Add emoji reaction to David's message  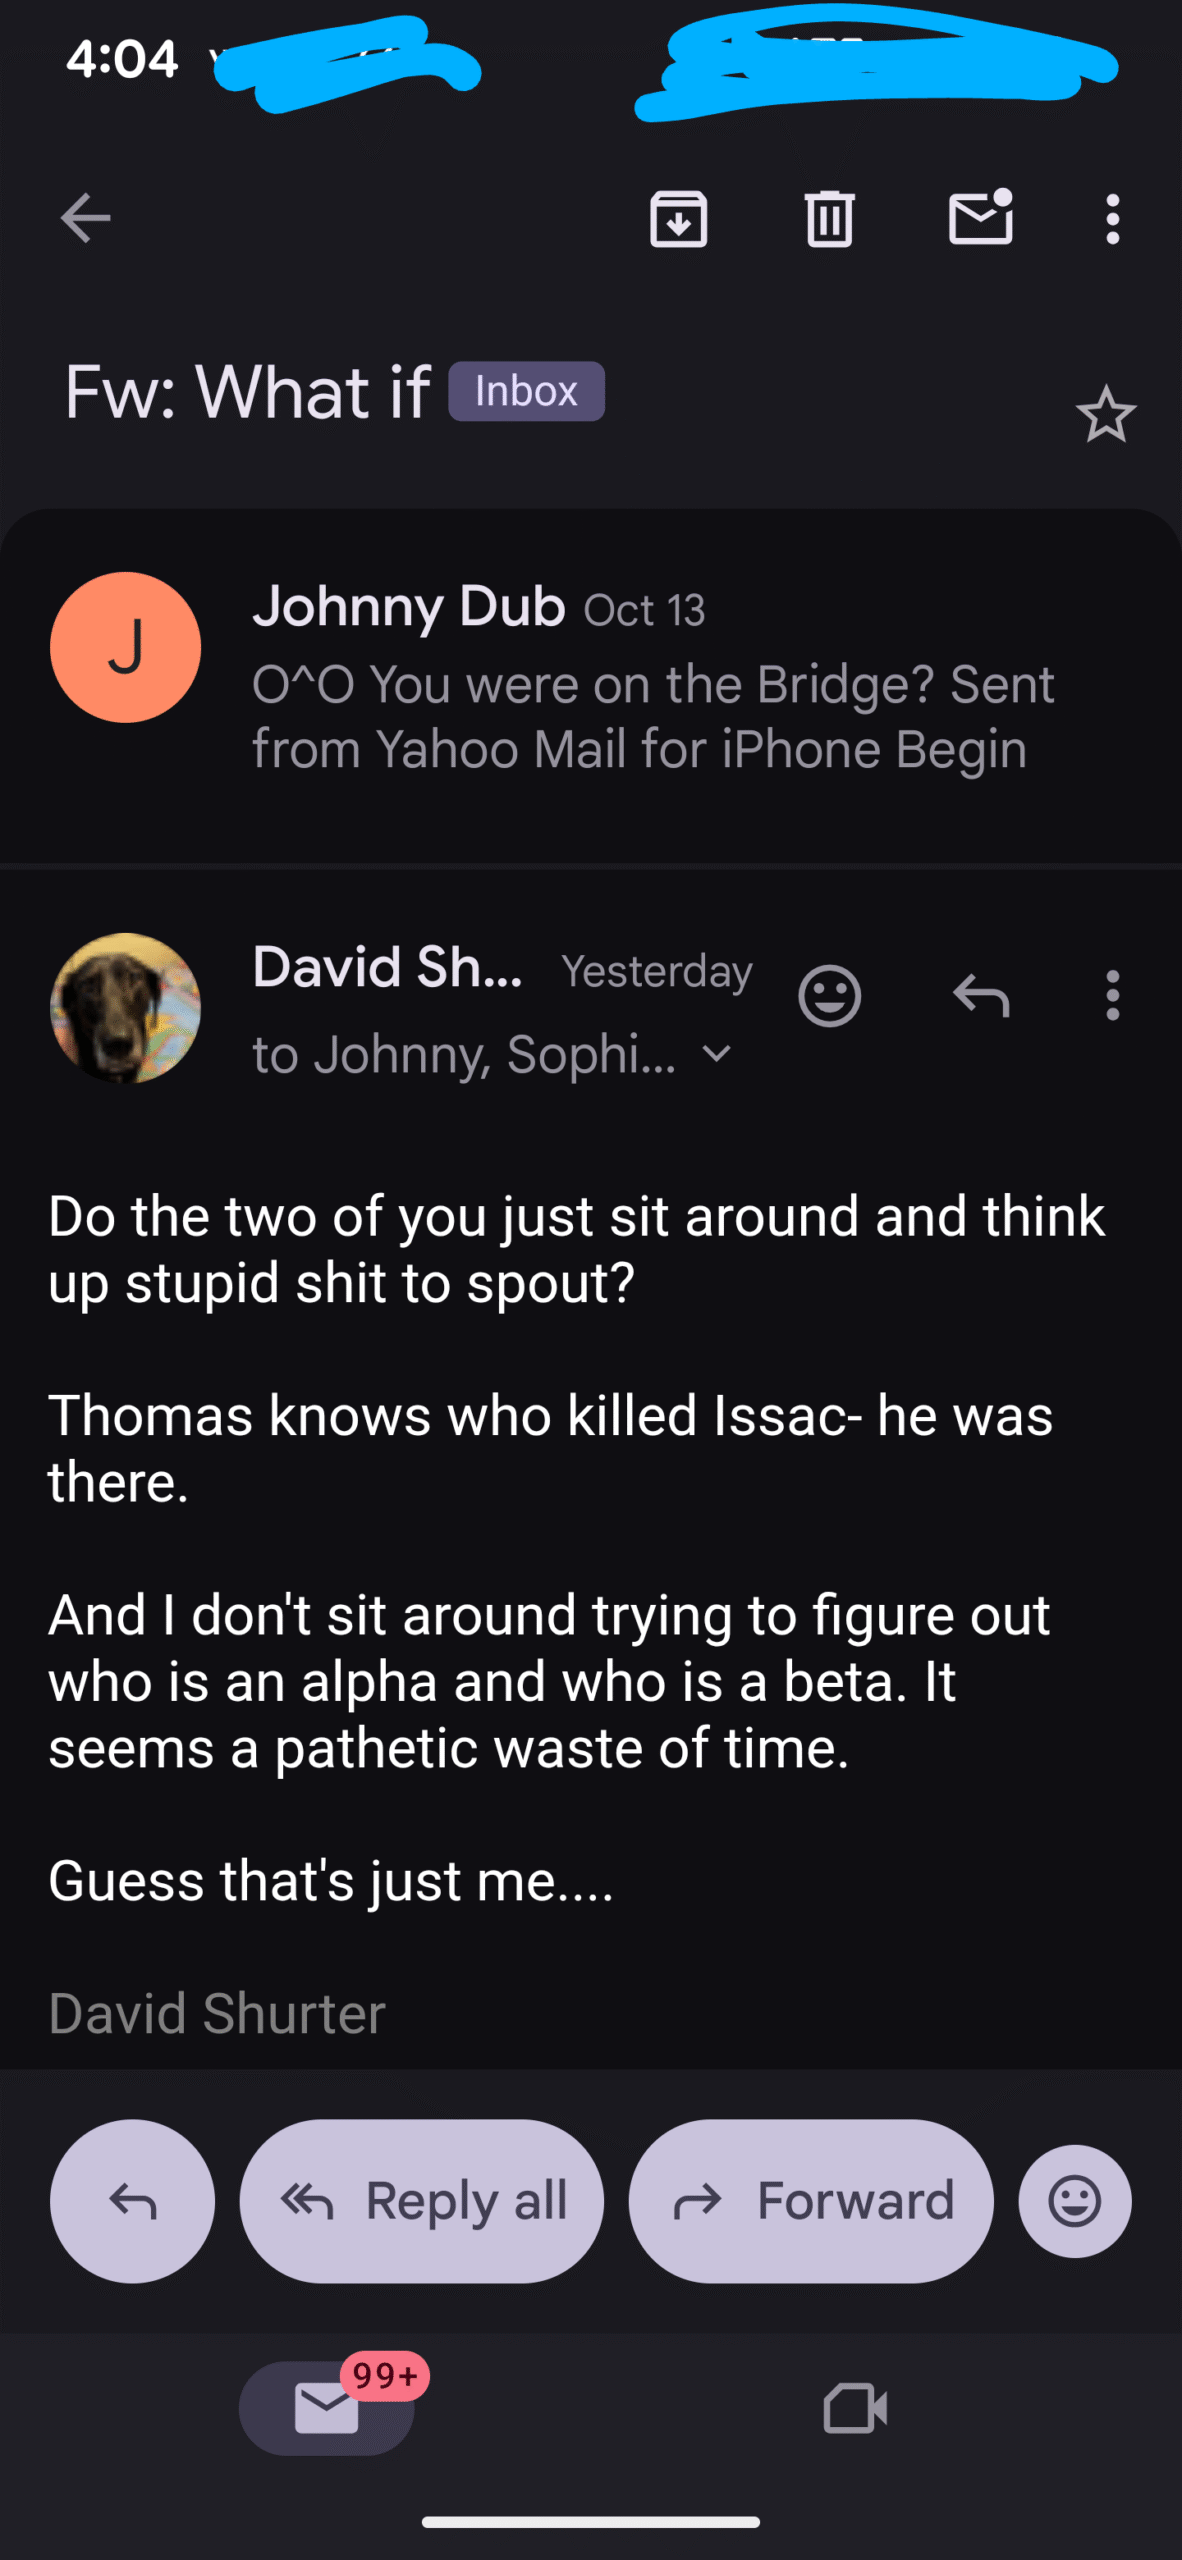coord(829,996)
